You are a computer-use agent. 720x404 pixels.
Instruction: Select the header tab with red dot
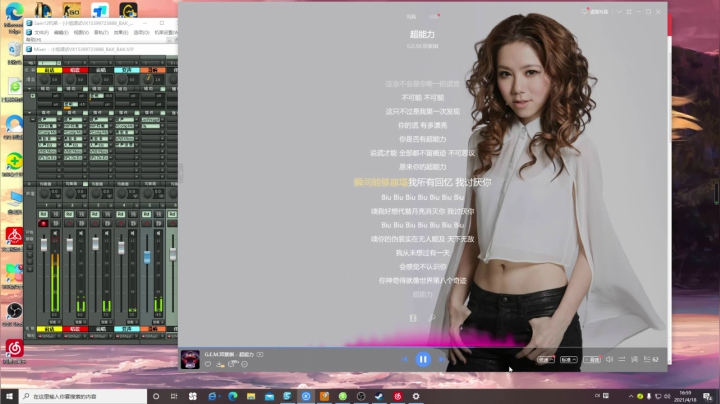coord(434,17)
